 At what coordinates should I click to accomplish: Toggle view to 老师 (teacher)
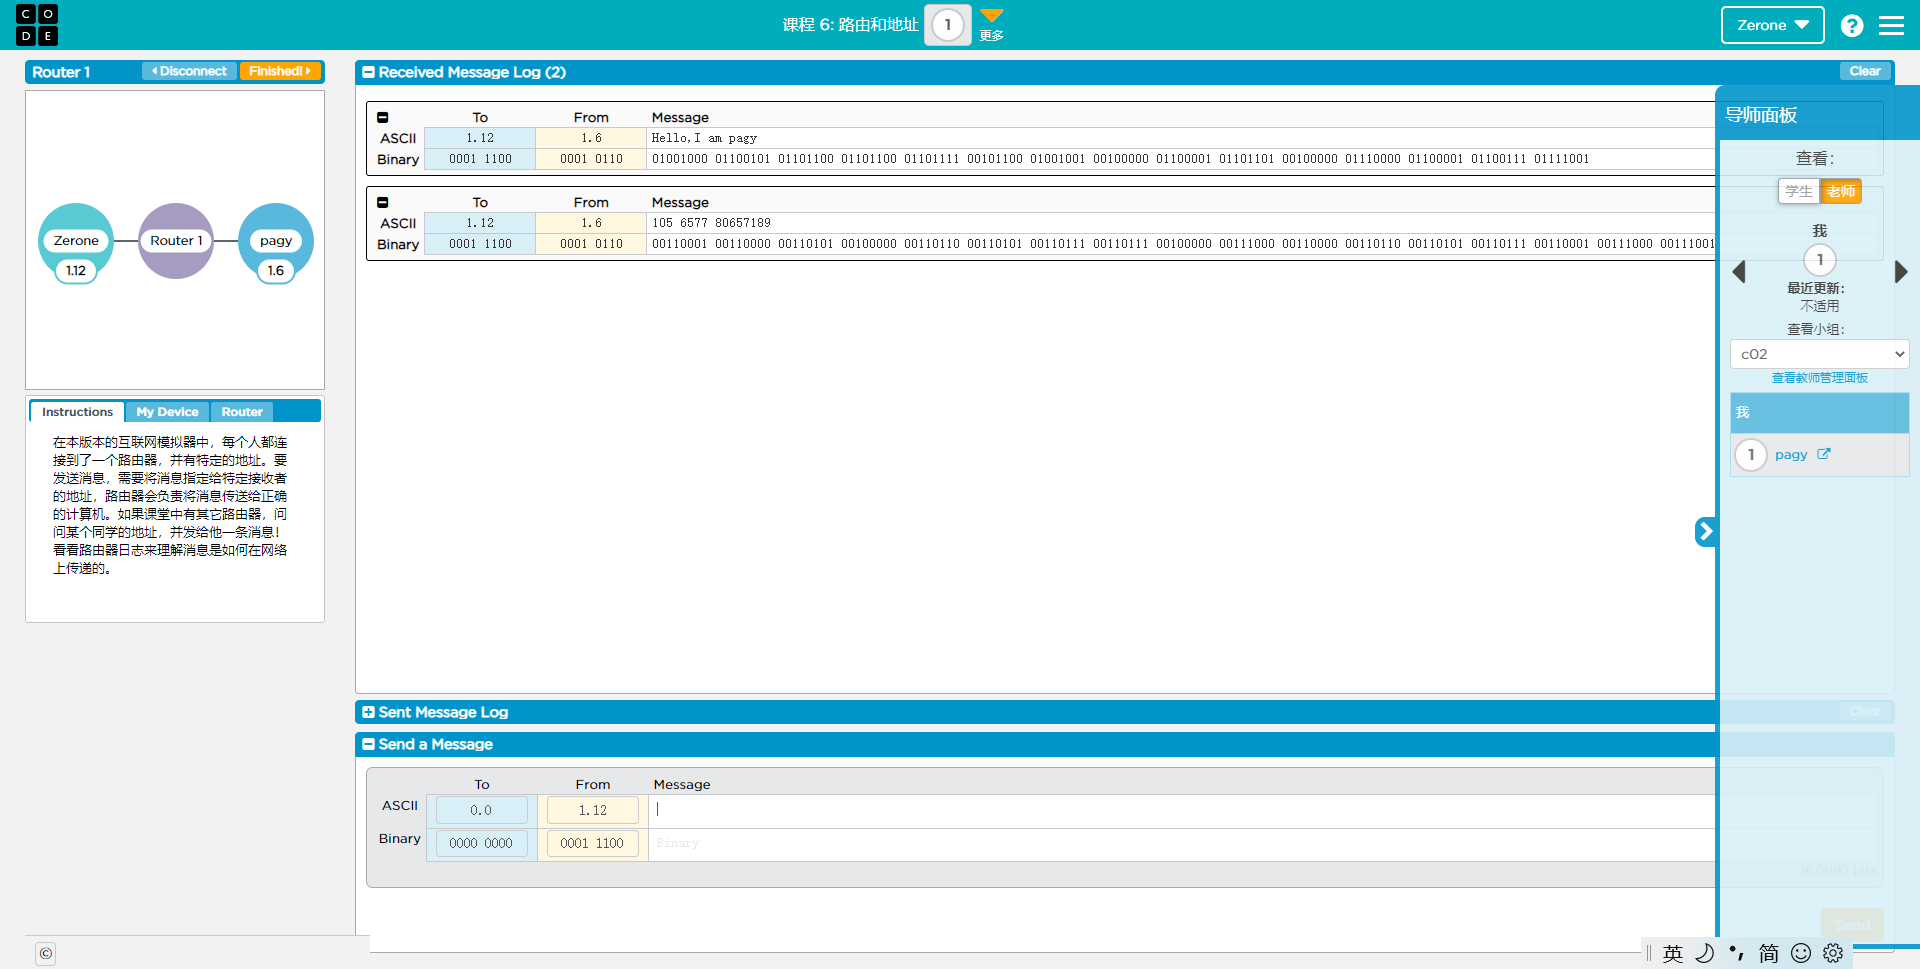[1840, 191]
